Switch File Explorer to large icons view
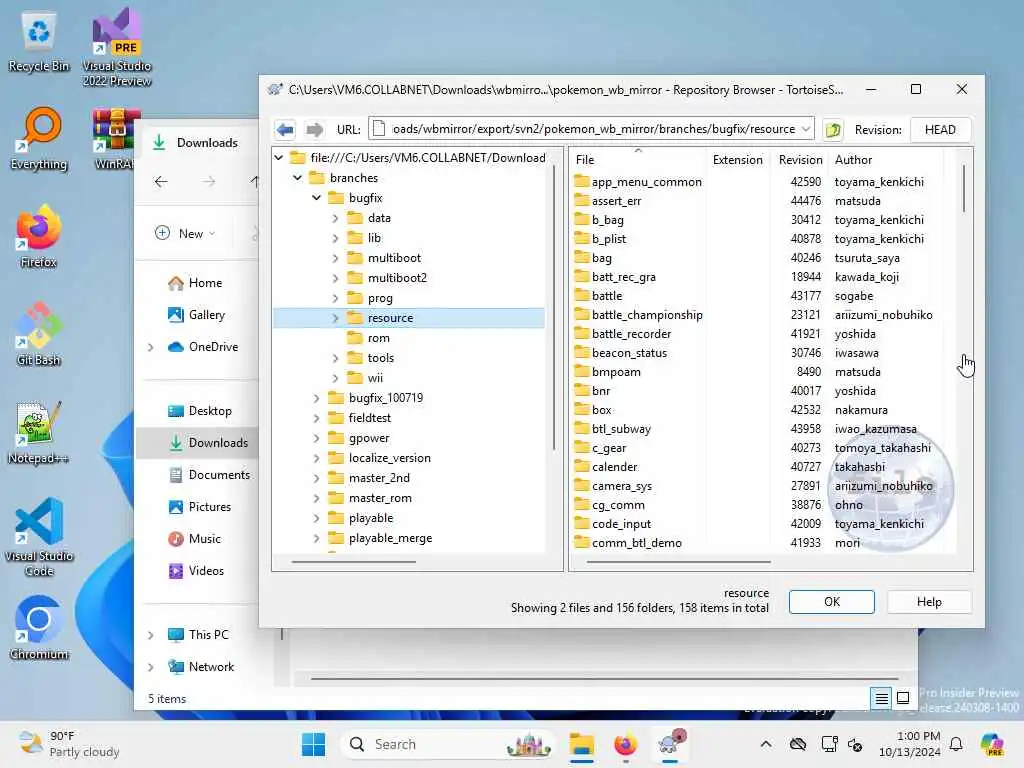The image size is (1024, 768). pos(903,699)
